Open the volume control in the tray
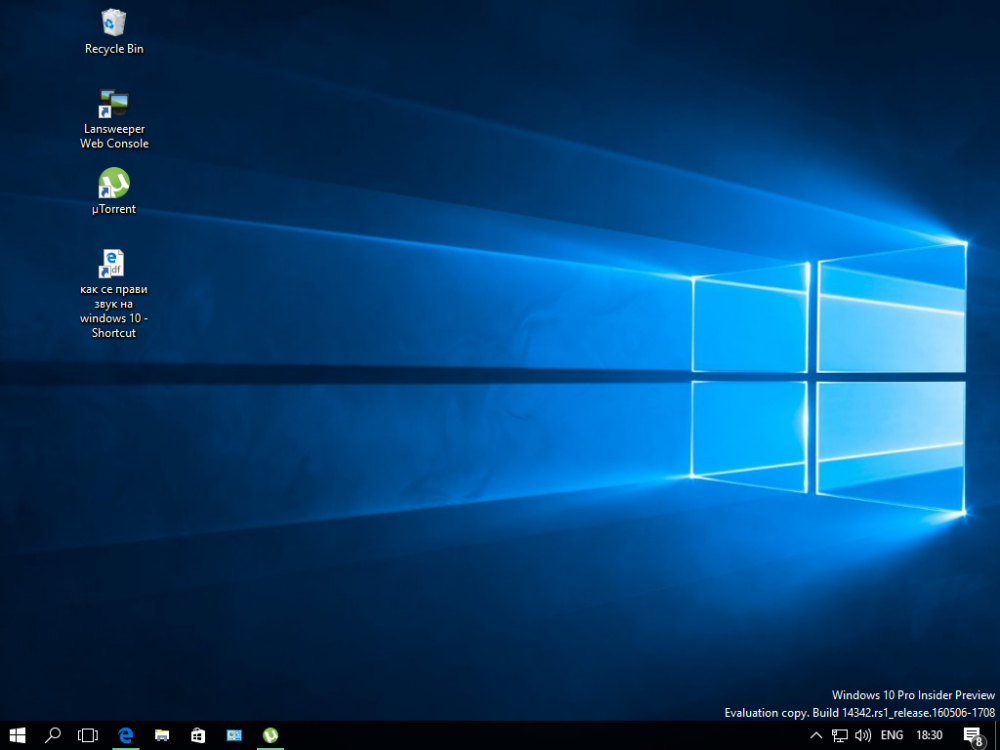 coord(863,735)
